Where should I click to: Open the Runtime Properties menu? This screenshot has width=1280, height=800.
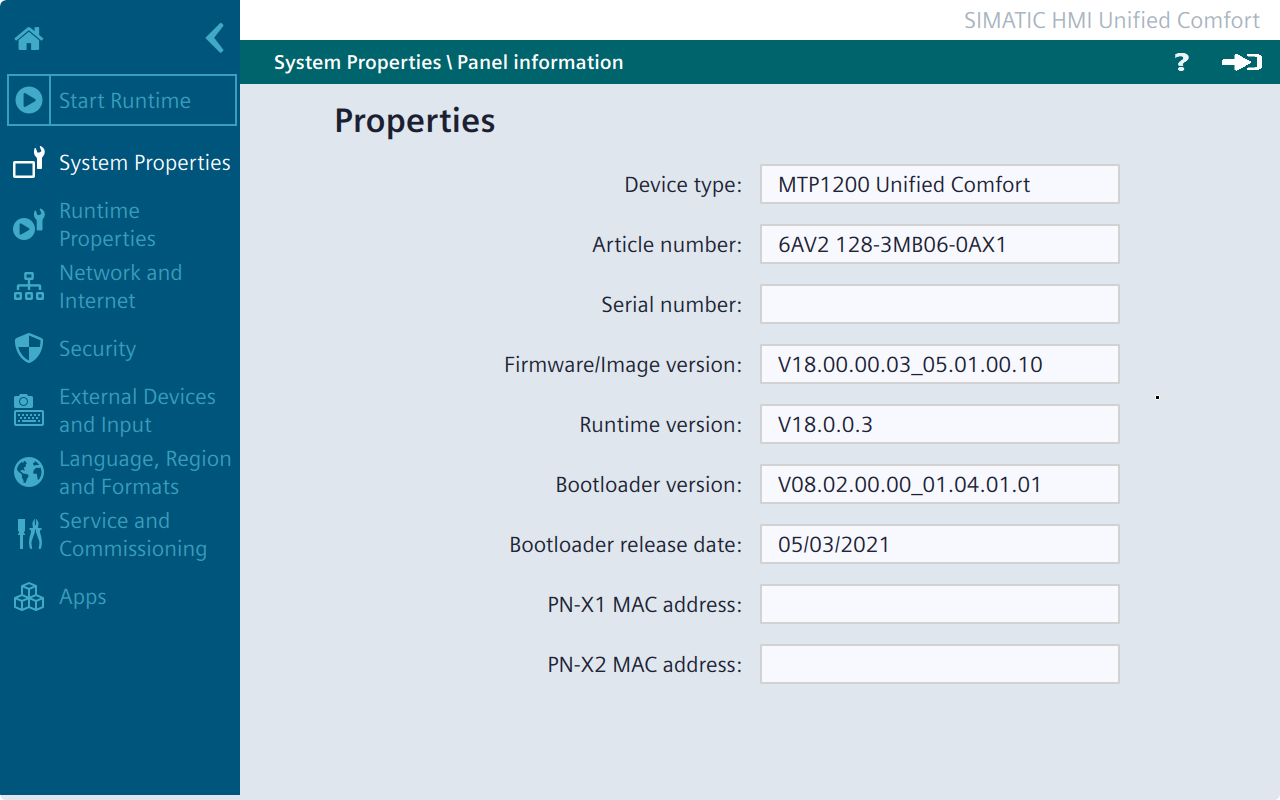coord(107,225)
